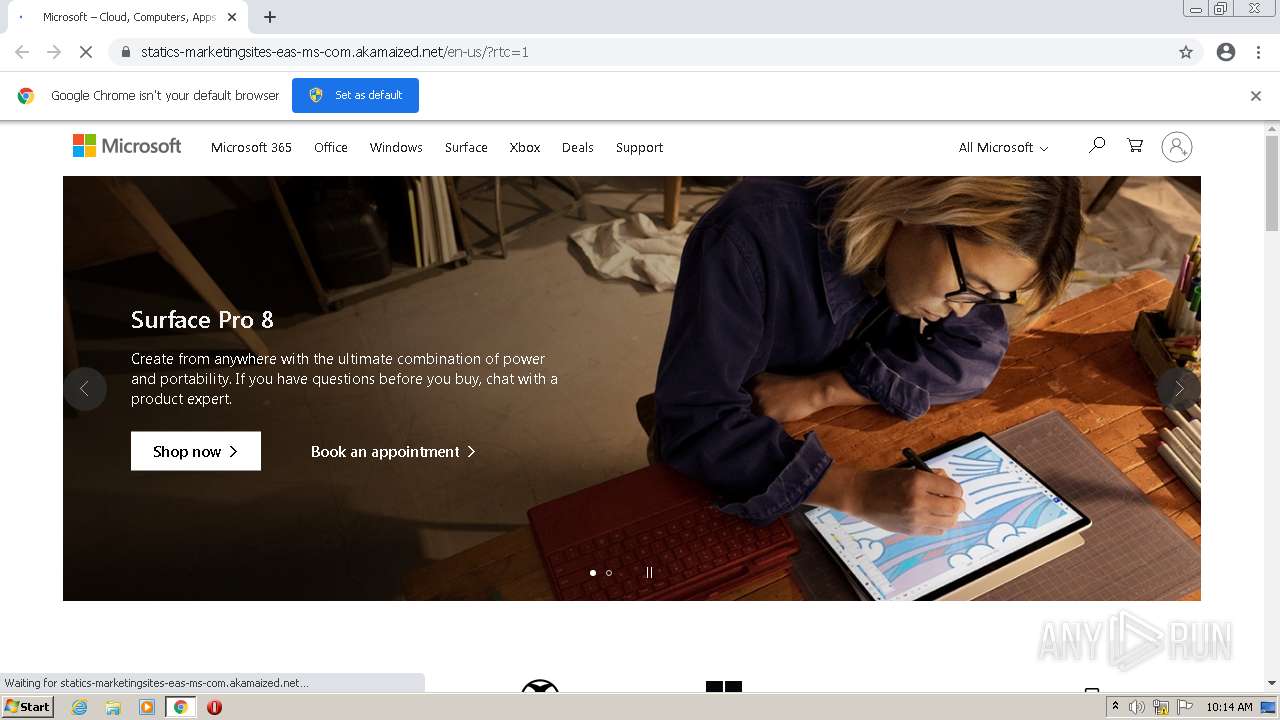Click the taskbar clock 10:14 AM
The image size is (1280, 720).
[1229, 707]
